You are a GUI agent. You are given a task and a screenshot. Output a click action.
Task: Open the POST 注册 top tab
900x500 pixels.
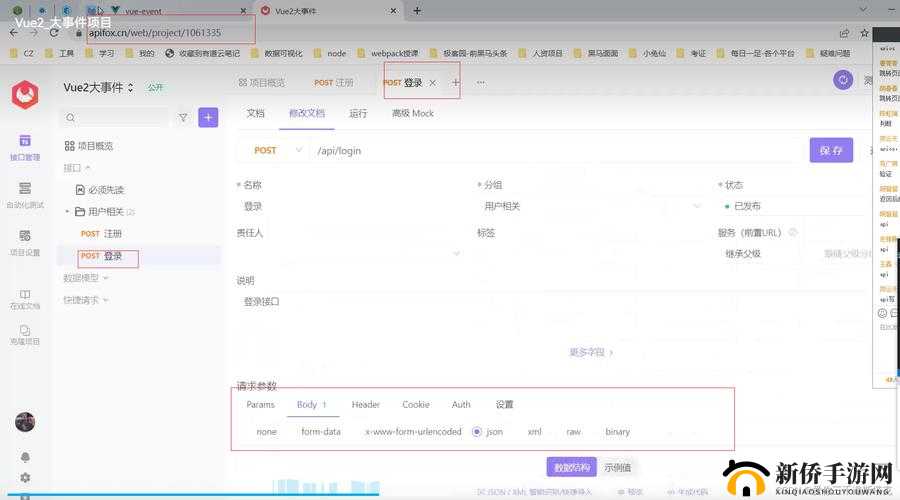333,83
